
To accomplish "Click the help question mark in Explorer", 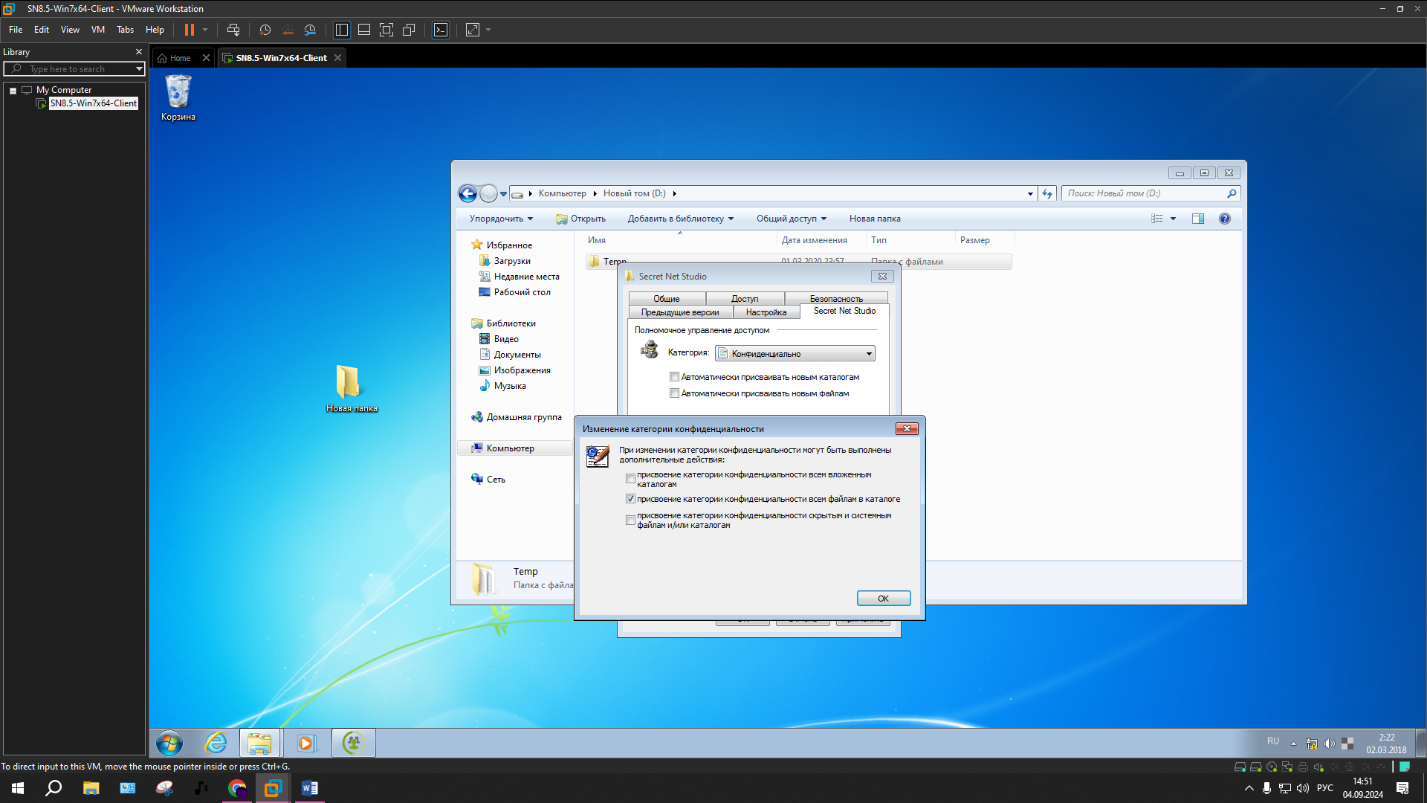I will coord(1224,218).
